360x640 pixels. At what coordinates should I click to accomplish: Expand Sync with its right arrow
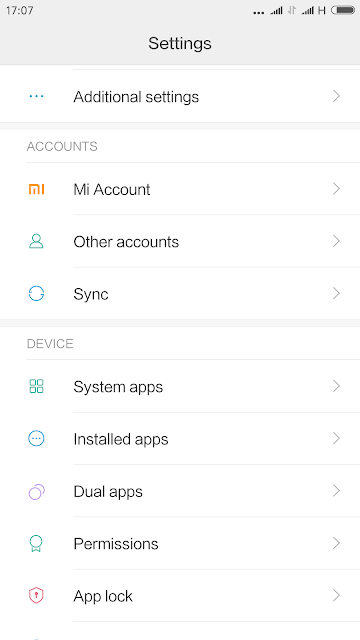(x=336, y=293)
